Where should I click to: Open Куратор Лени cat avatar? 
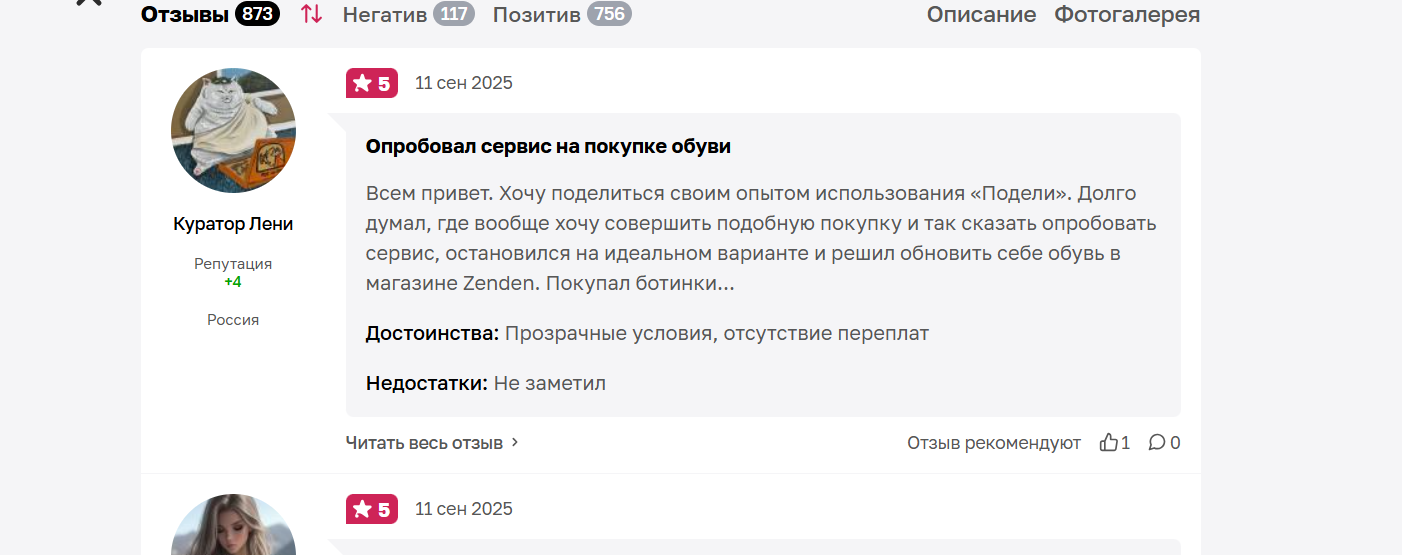coord(233,130)
